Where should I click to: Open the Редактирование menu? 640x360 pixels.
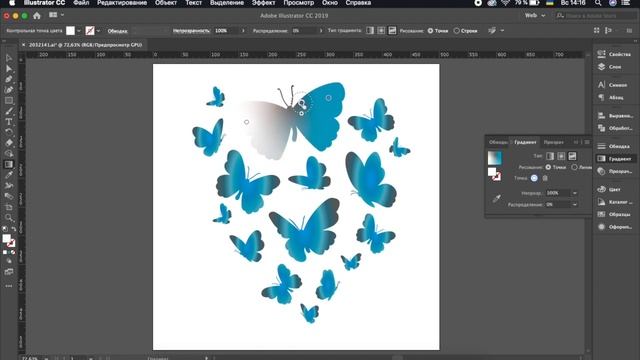point(122,3)
